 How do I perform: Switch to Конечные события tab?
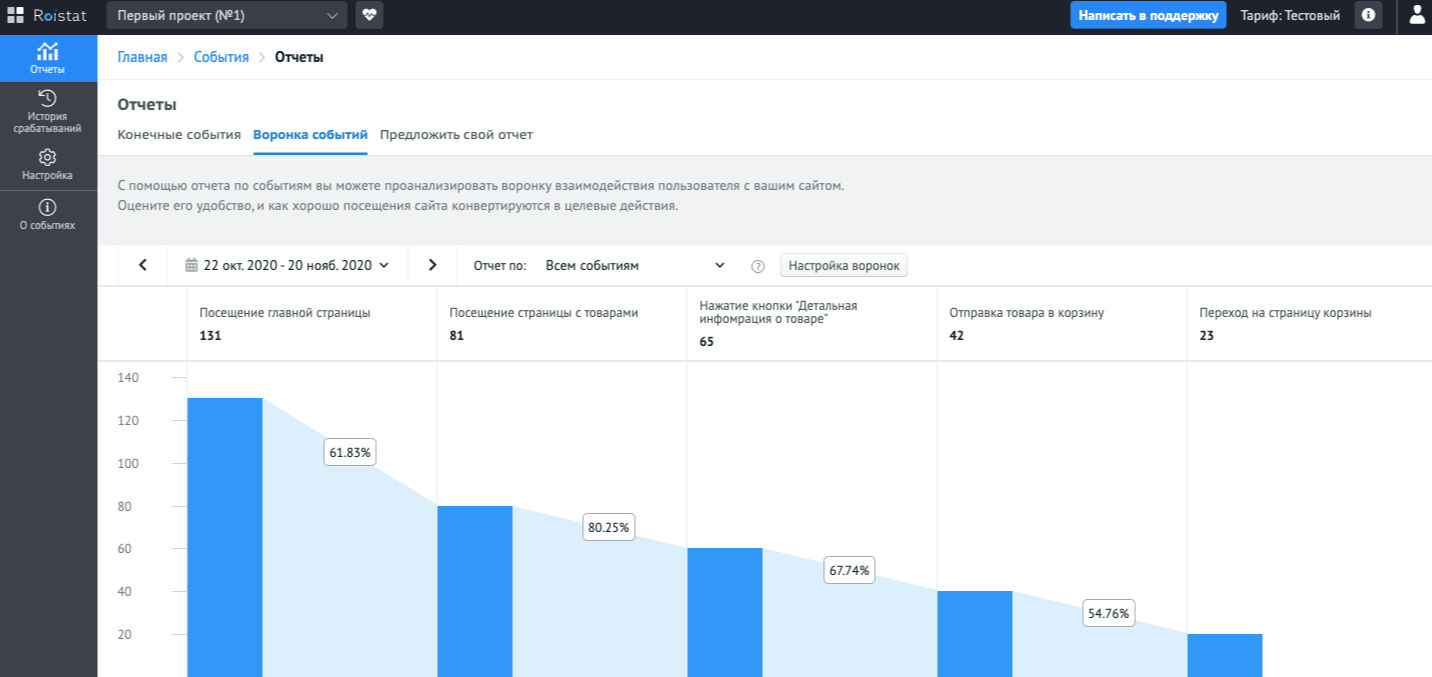point(179,135)
